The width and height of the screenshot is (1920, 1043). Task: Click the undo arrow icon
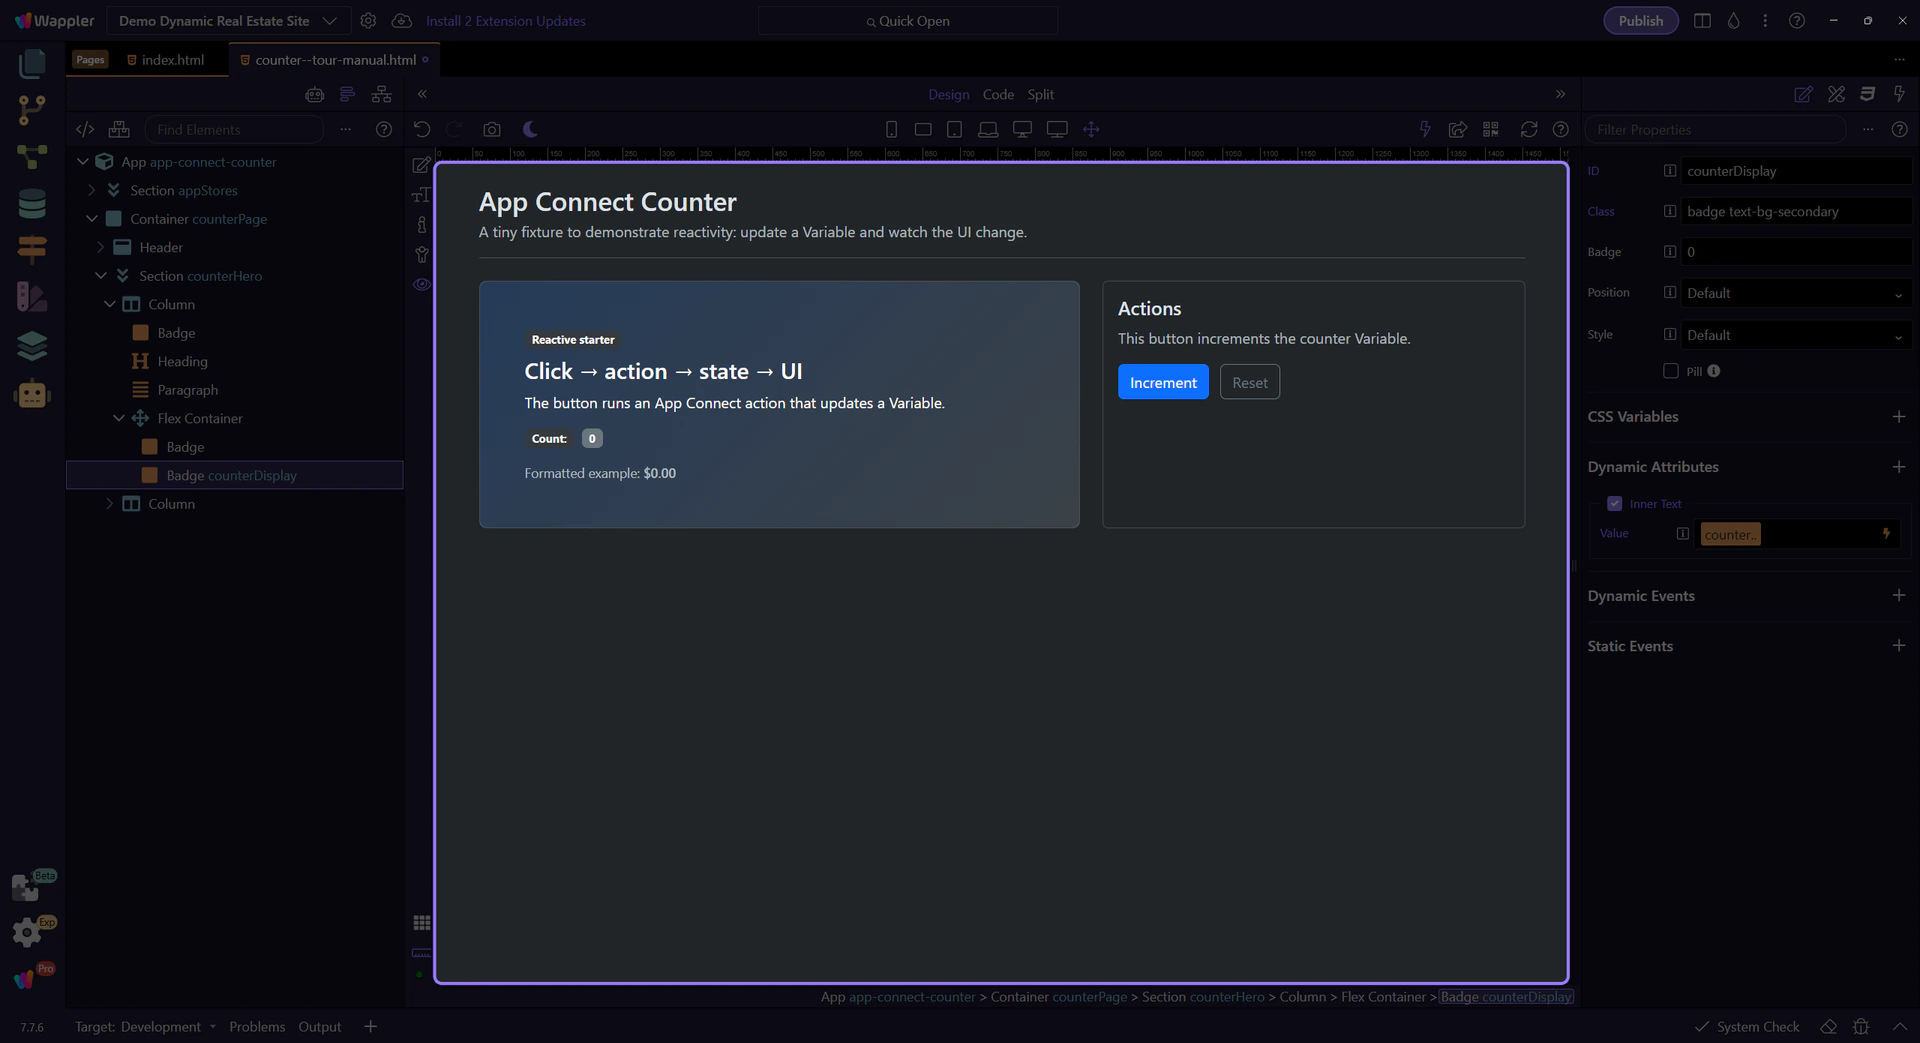point(422,129)
